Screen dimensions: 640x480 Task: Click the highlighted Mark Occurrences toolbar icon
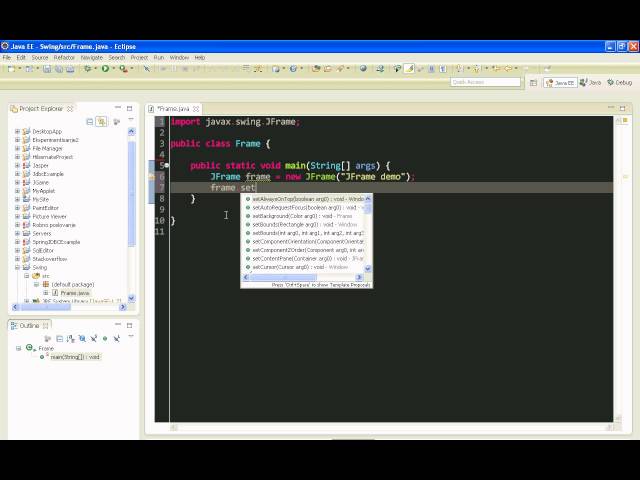pyautogui.click(x=409, y=69)
